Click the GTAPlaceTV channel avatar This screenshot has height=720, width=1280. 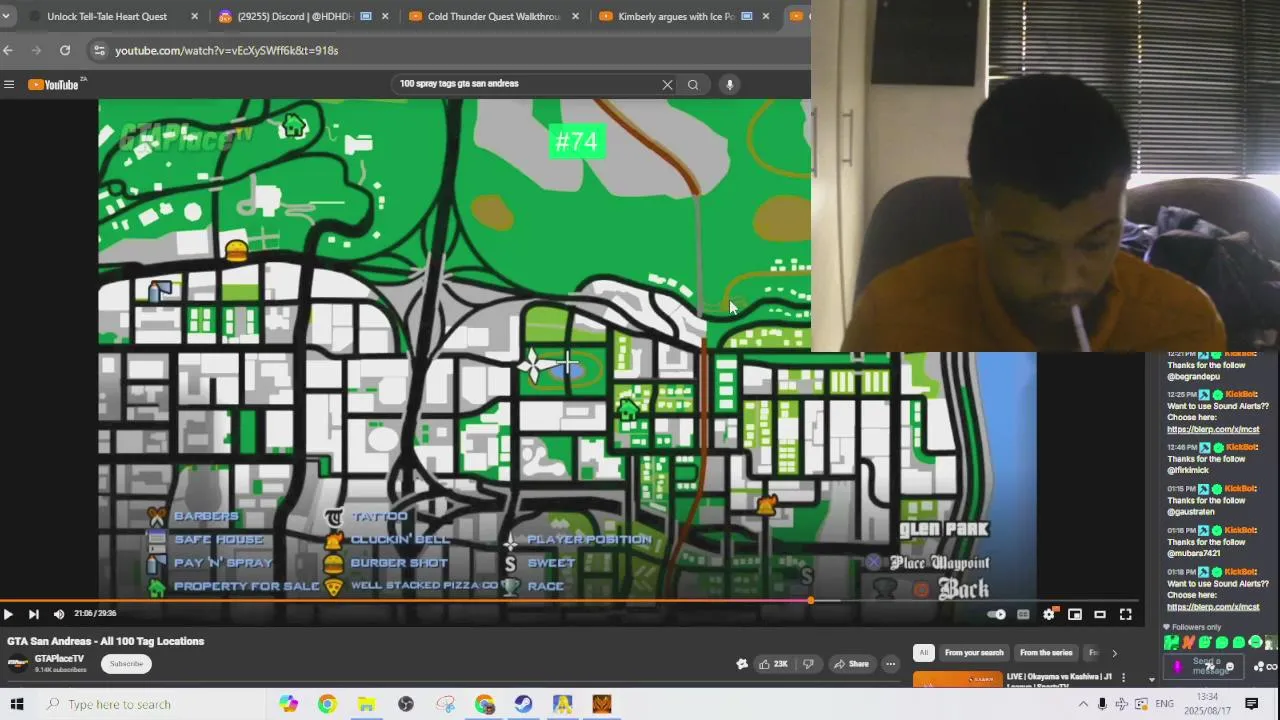[18, 664]
